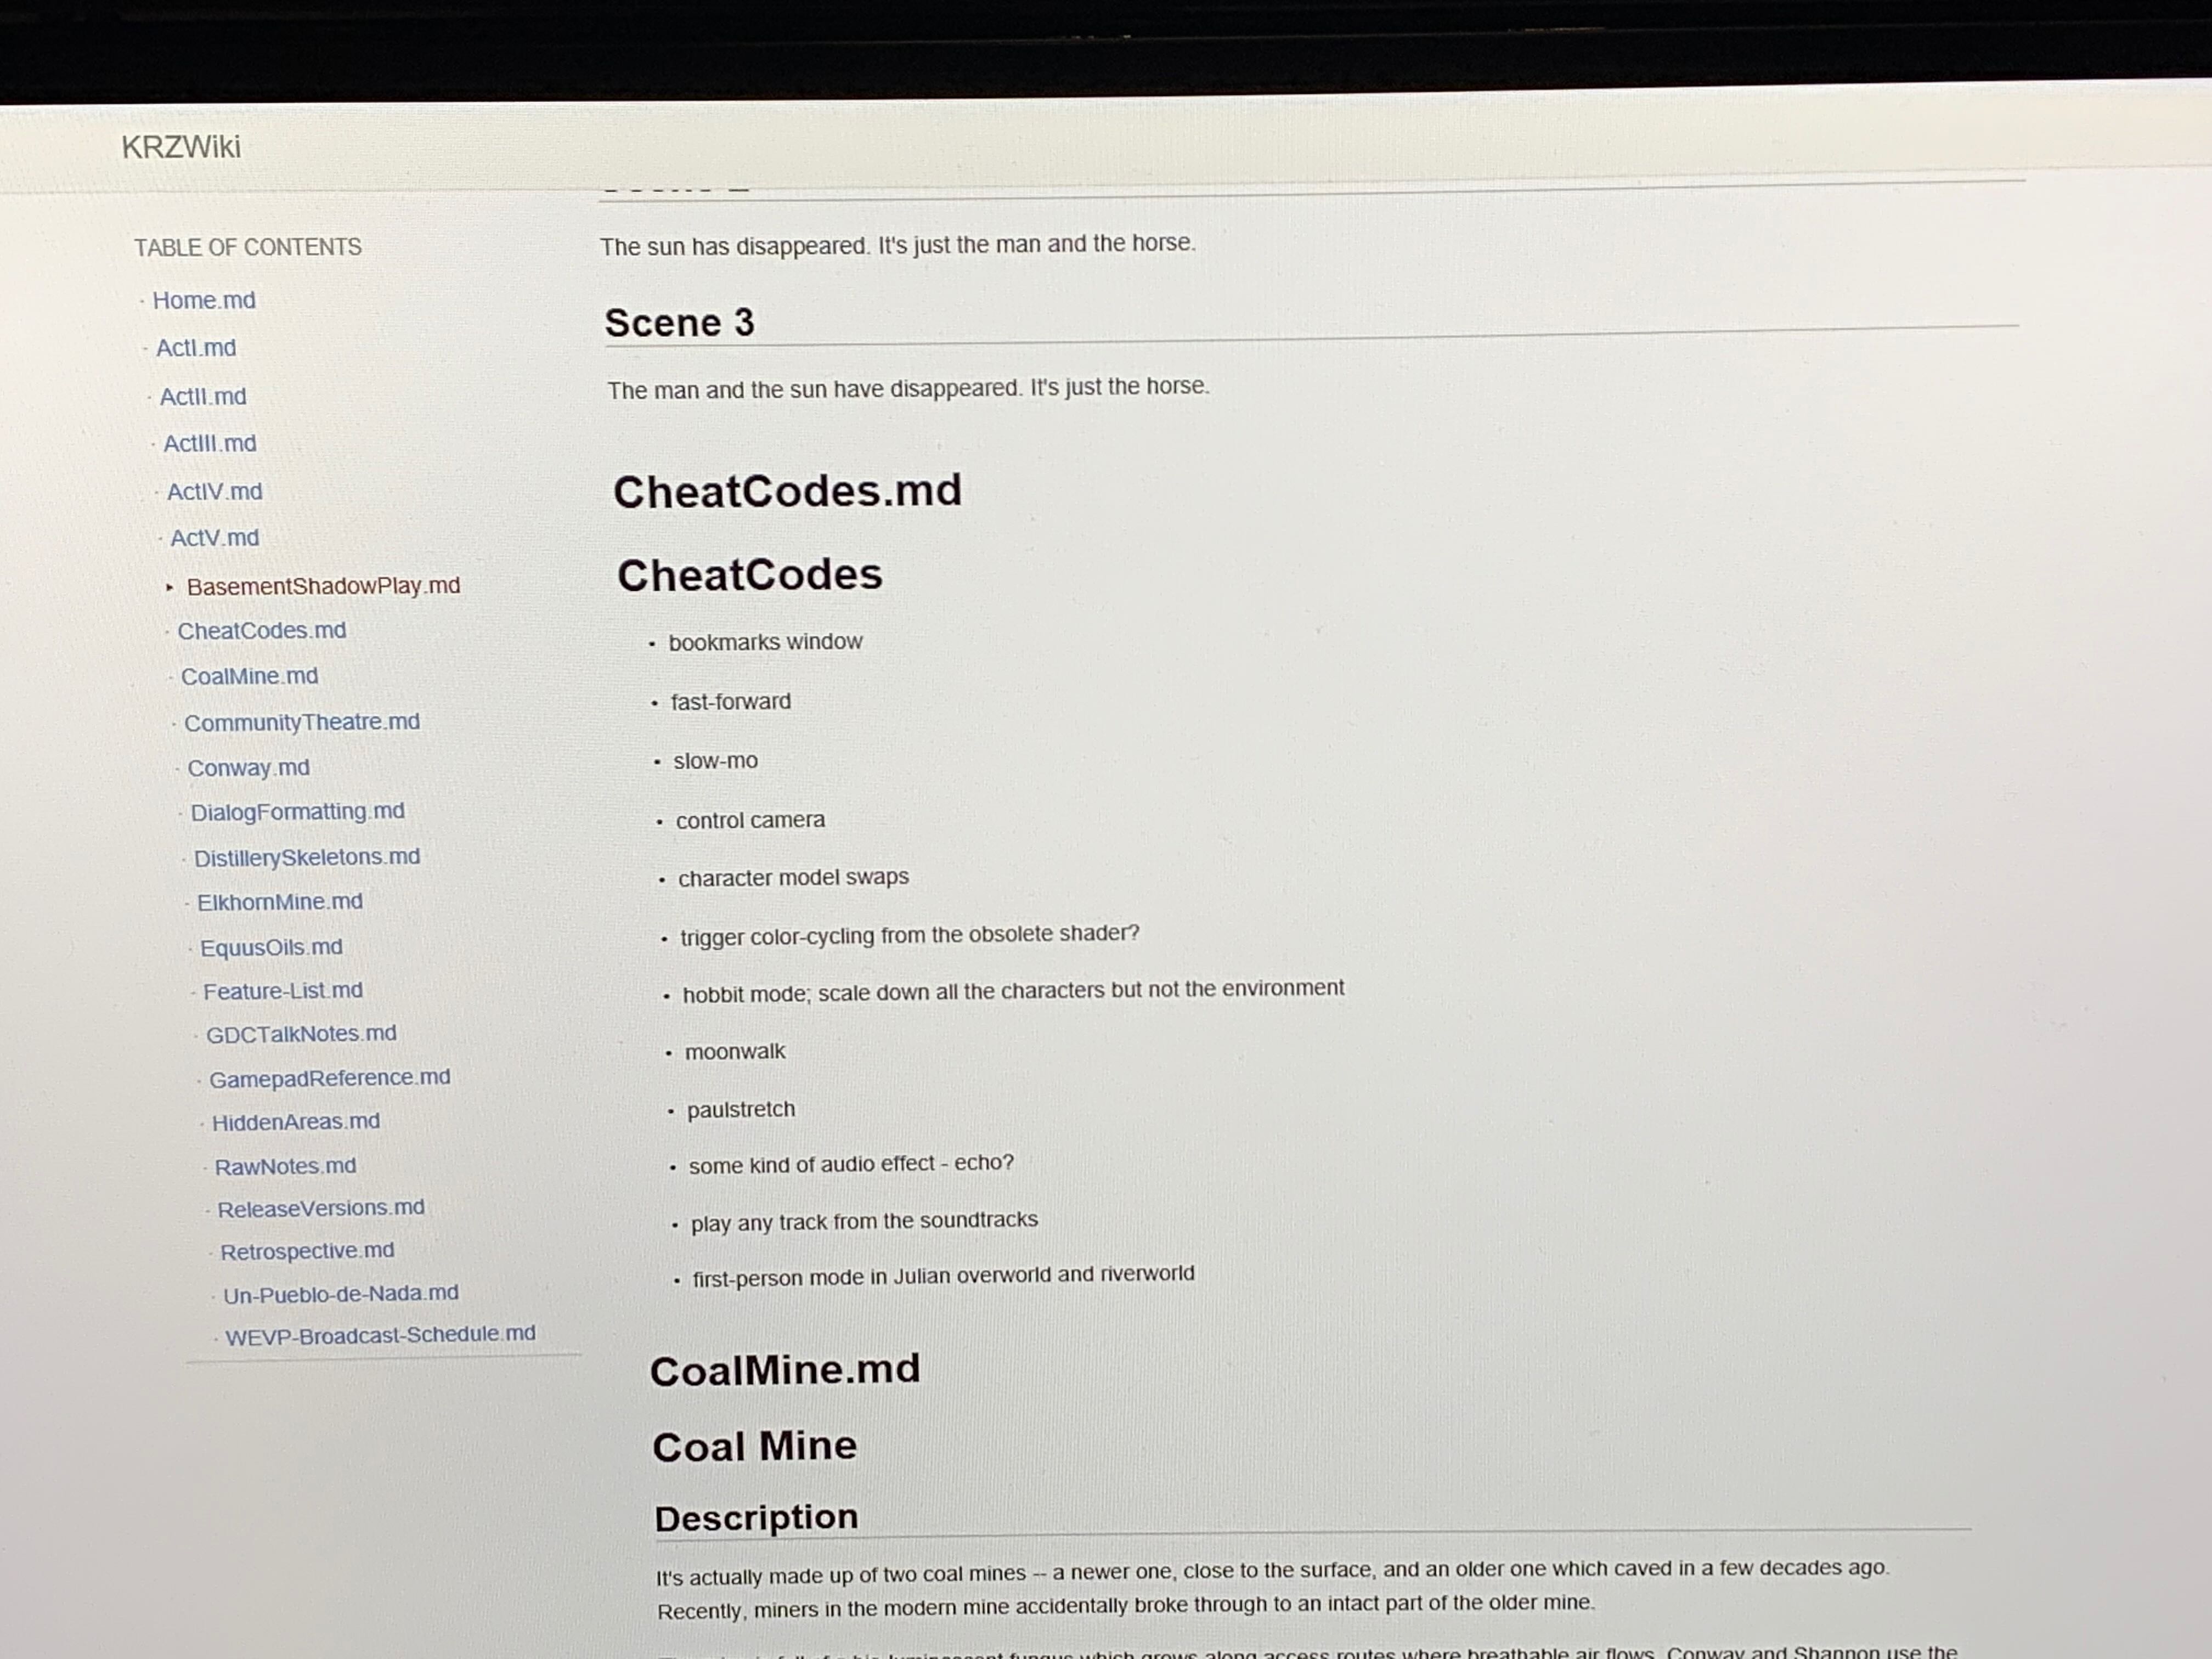Select DialogFormatting.md in sidebar
2212x1659 pixels.
tap(298, 812)
